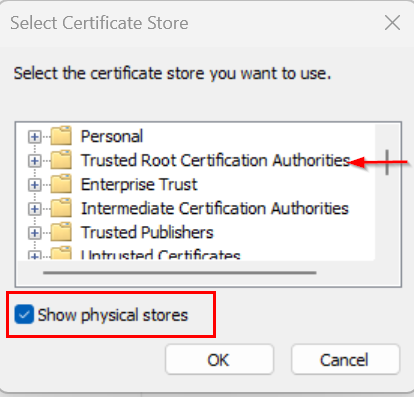The width and height of the screenshot is (414, 397).
Task: Select the Personal certificate store
Action: [x=112, y=136]
